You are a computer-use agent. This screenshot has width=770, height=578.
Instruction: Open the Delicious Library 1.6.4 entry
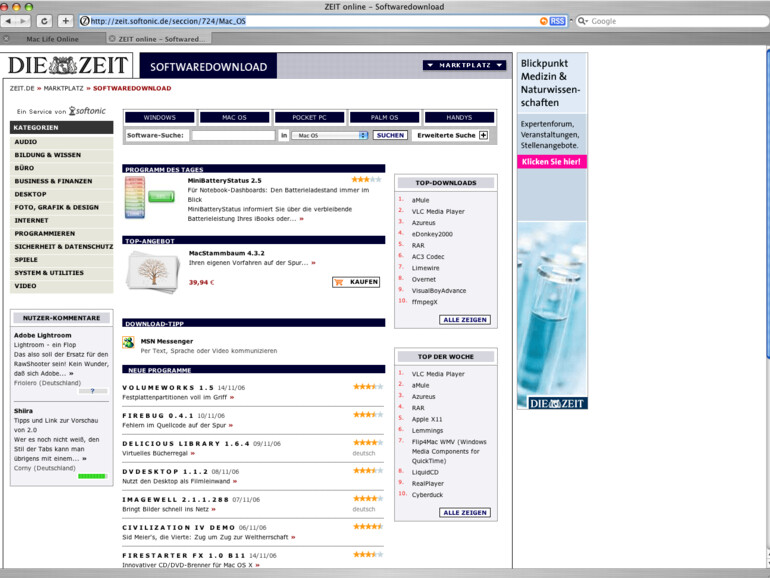coord(186,443)
